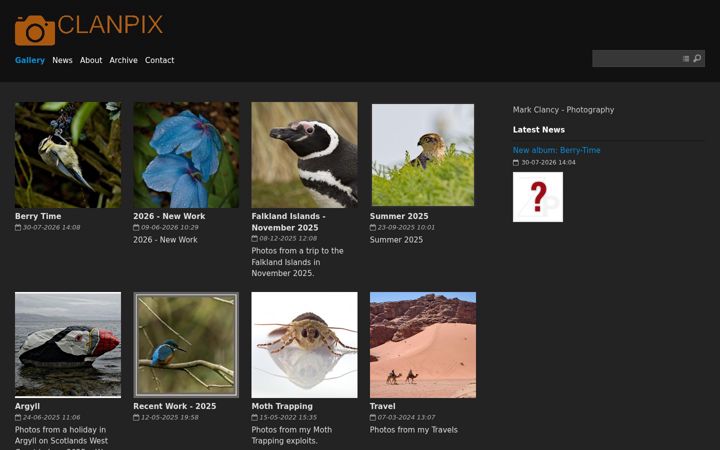Click the calendar icon under Recent Work - 2025

(136, 417)
